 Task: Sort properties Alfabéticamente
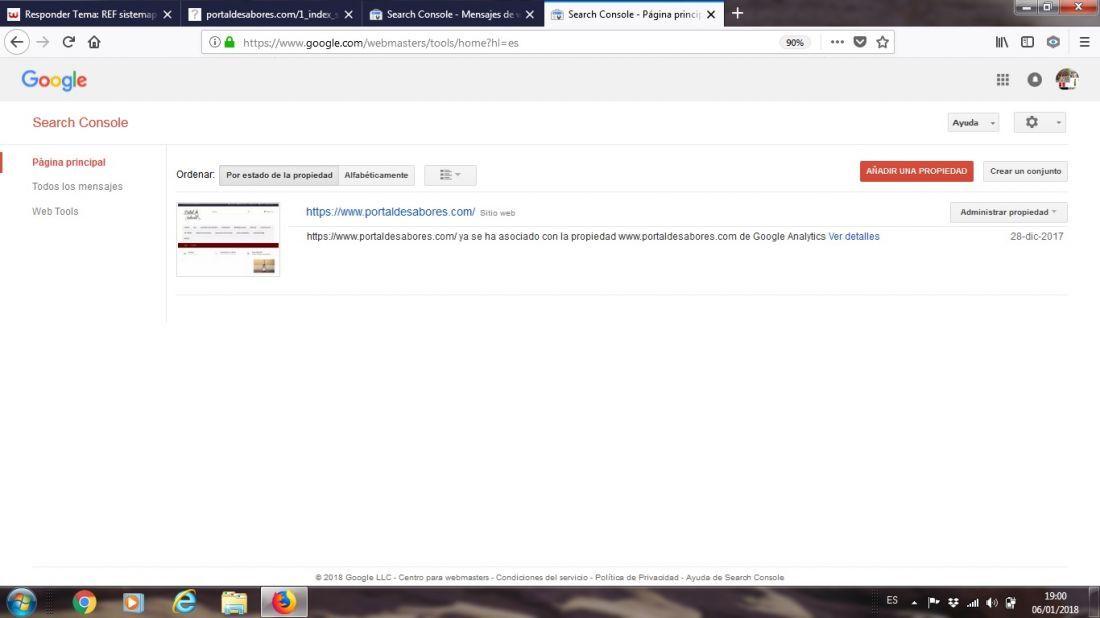[376, 175]
